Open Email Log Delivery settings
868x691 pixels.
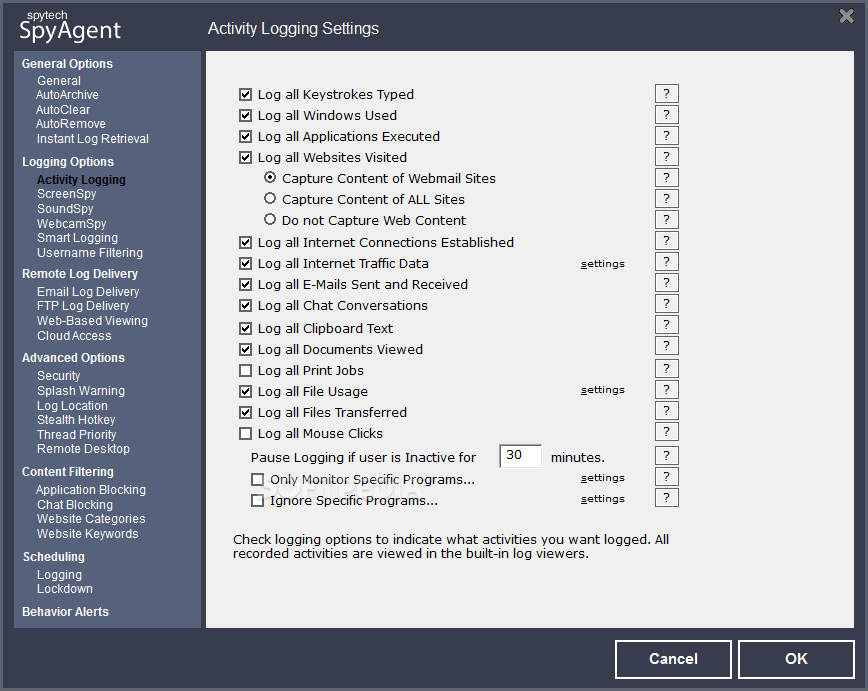[x=88, y=292]
